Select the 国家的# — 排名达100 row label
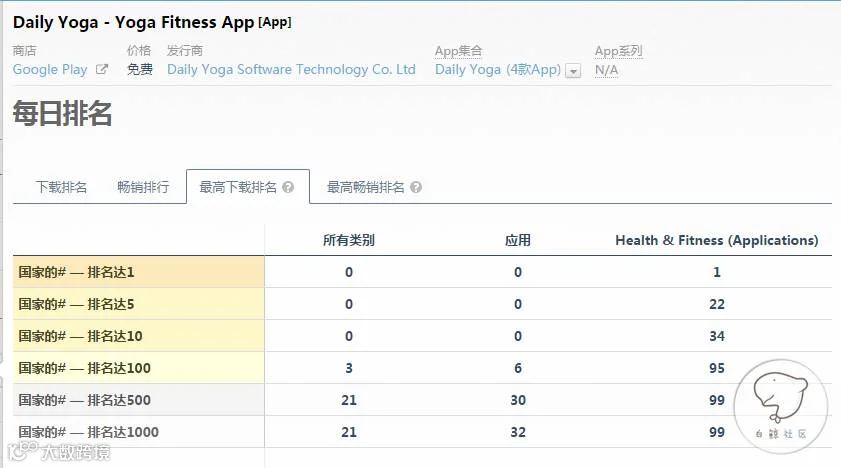The image size is (841, 468). (x=84, y=368)
